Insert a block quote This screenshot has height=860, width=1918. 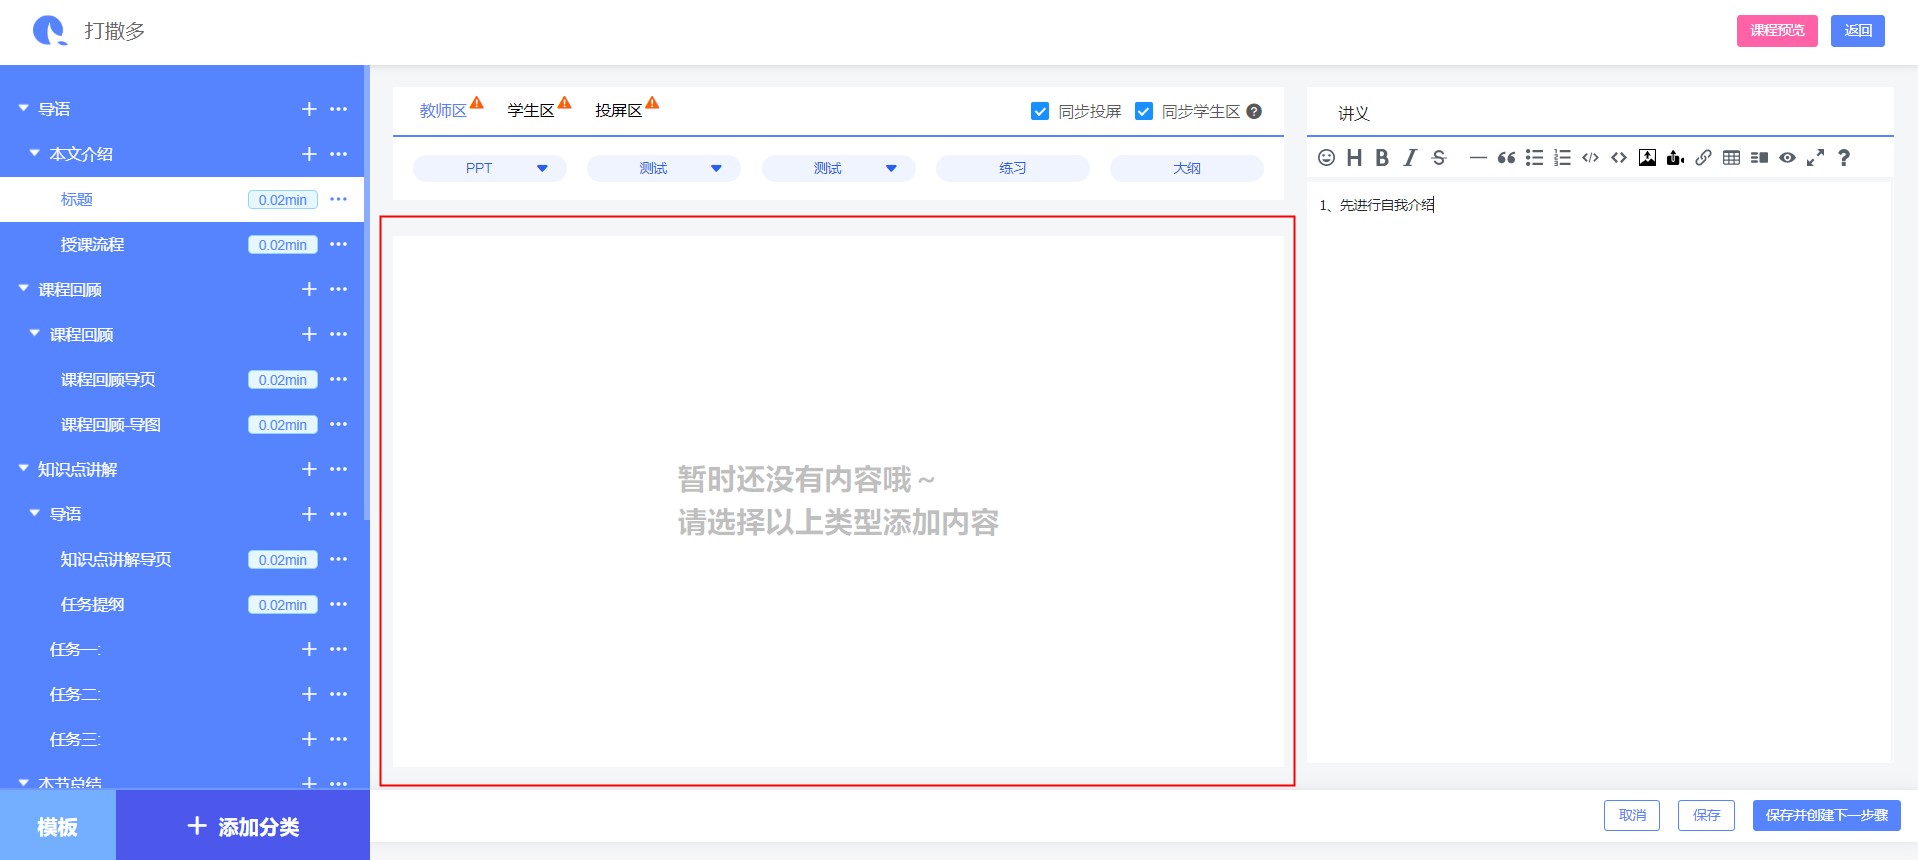[x=1506, y=157]
